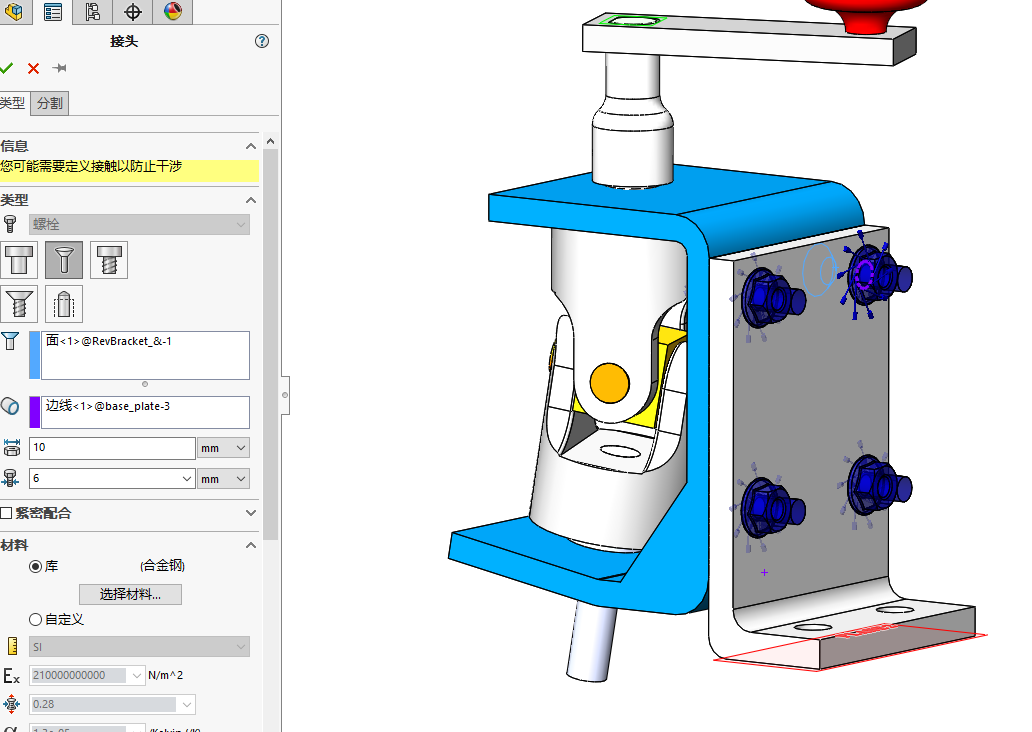Image resolution: width=1032 pixels, height=732 pixels.
Task: Select countersink bolt with nut icon
Action: 64,259
